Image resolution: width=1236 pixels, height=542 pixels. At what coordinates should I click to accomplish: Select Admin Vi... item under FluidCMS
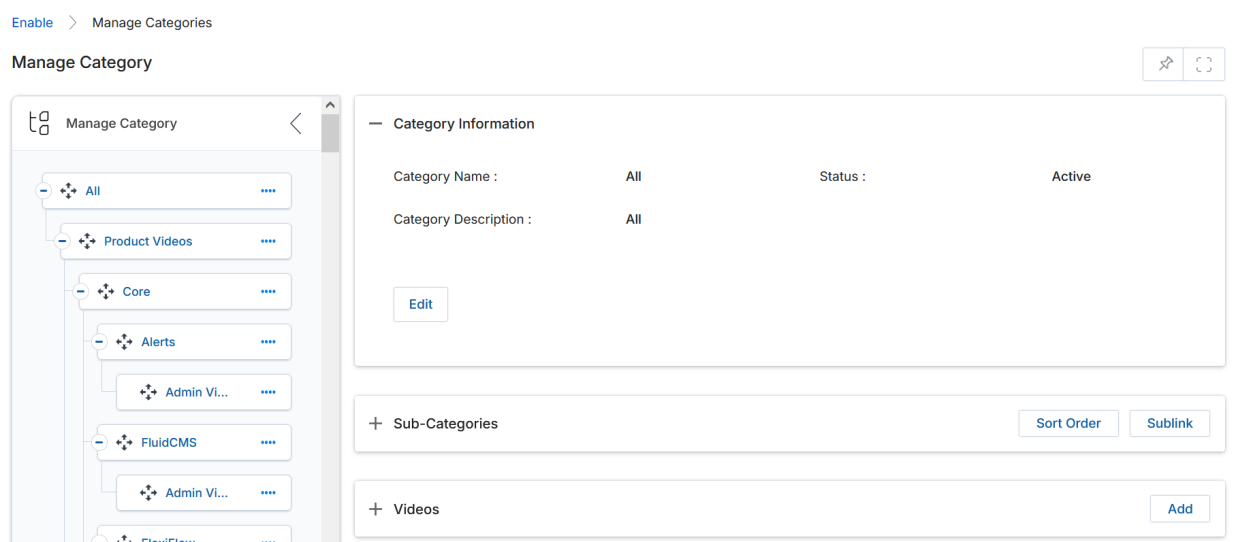[x=196, y=493]
